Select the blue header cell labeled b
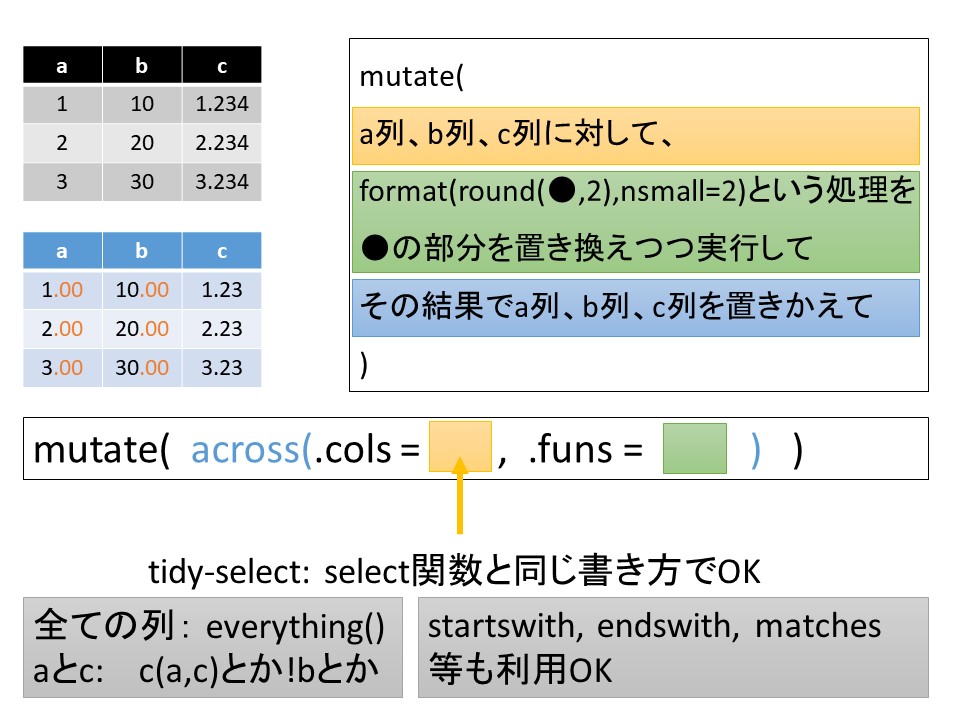 (142, 252)
